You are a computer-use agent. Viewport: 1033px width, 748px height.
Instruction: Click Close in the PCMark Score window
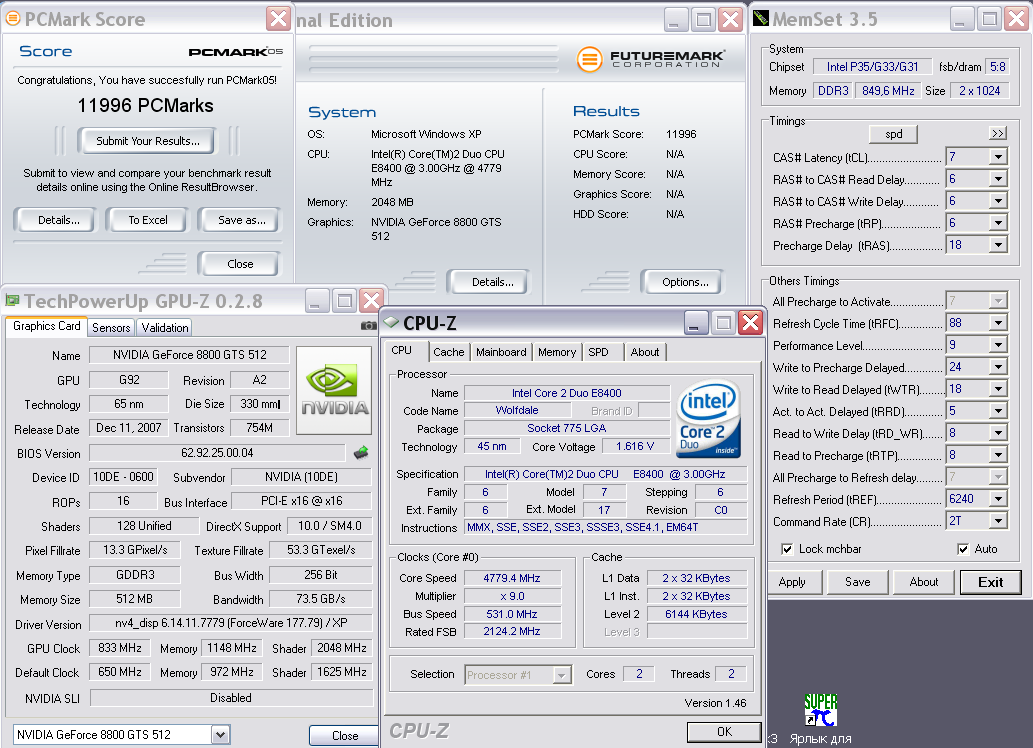(240, 264)
